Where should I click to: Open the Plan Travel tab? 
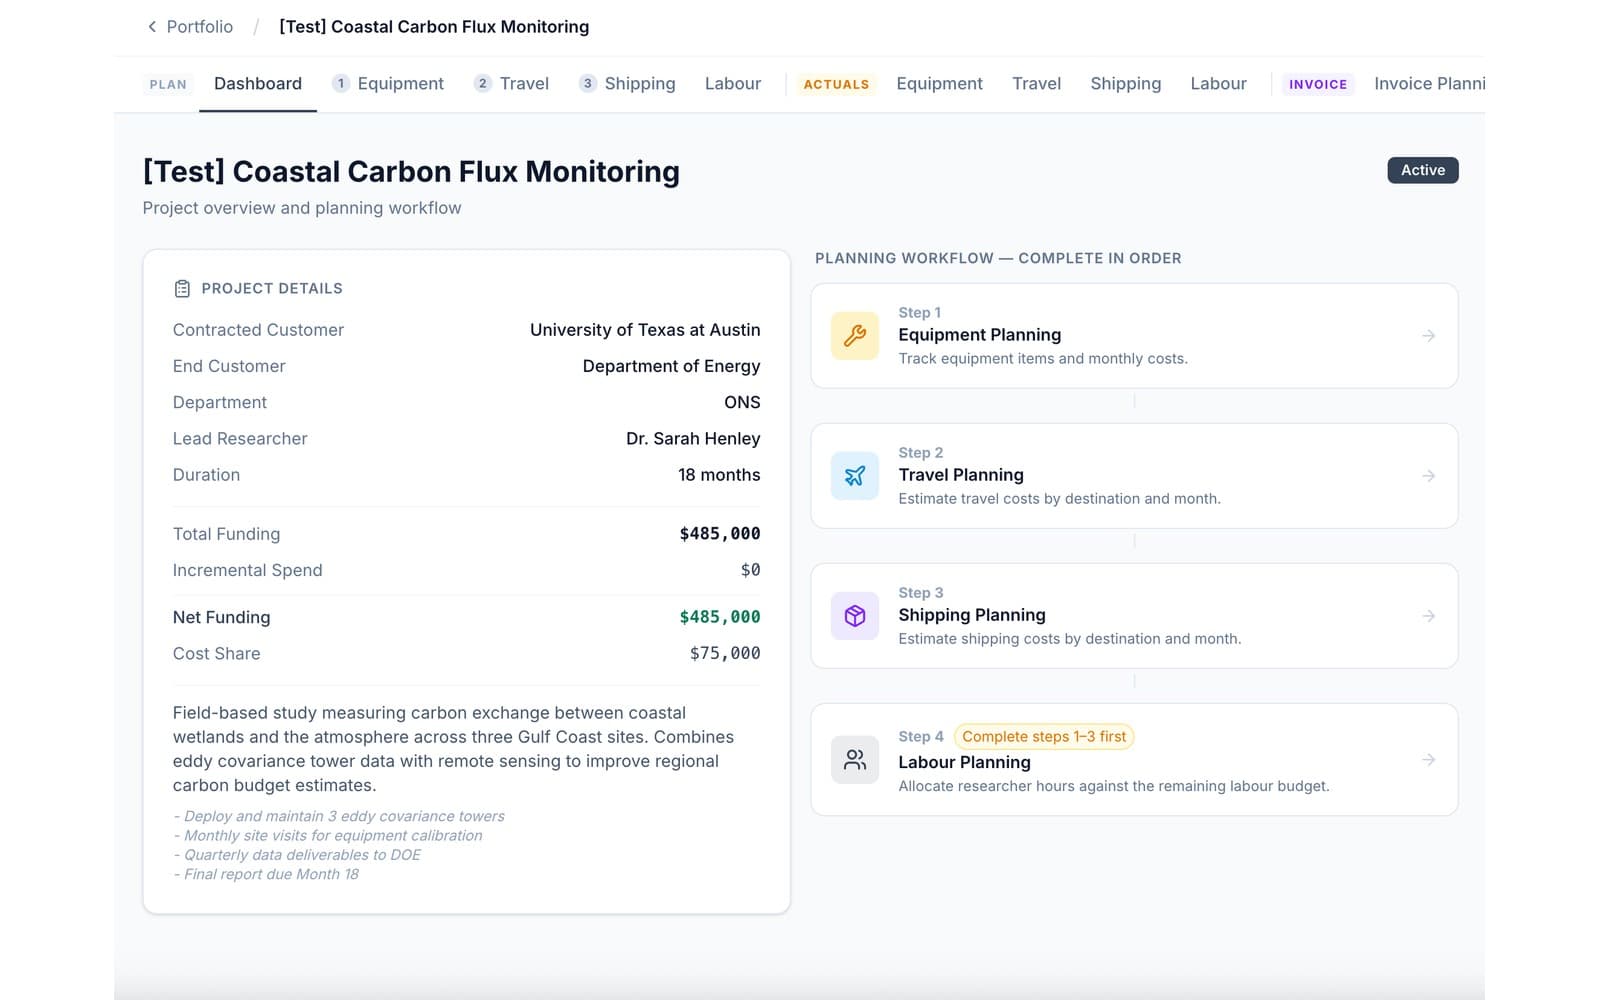(x=512, y=84)
